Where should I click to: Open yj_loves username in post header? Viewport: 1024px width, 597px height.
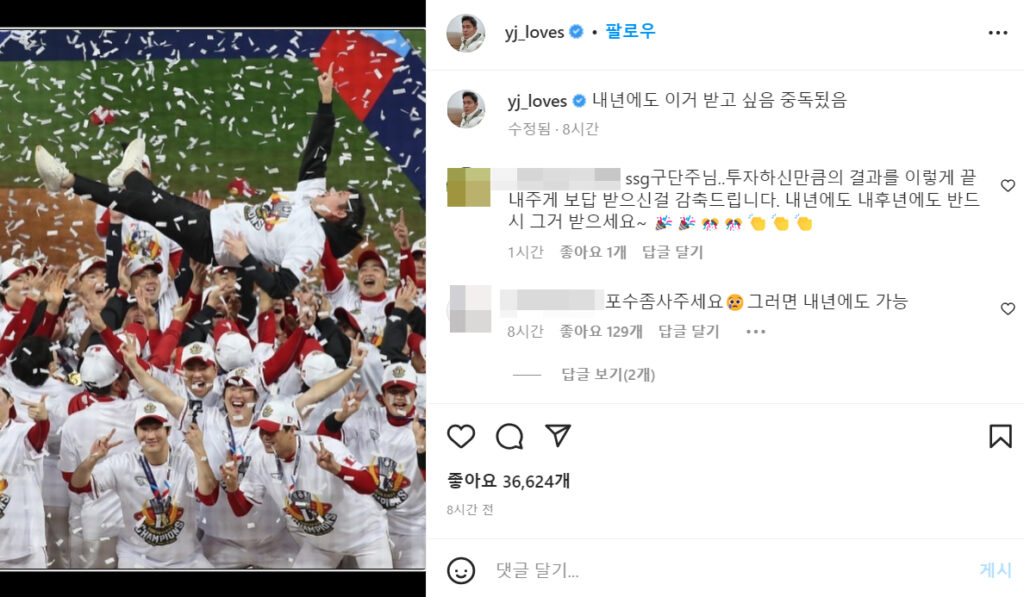click(534, 32)
